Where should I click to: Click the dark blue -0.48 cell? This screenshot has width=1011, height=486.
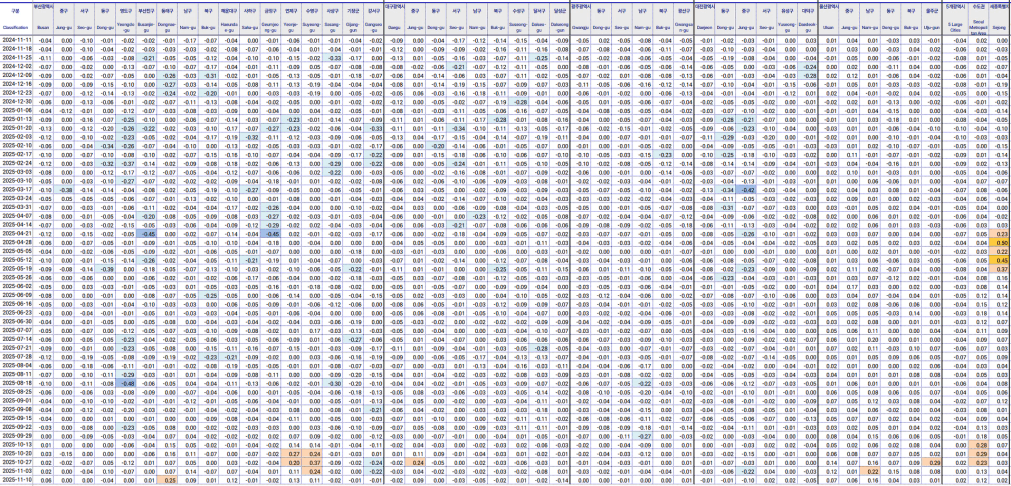(128, 383)
